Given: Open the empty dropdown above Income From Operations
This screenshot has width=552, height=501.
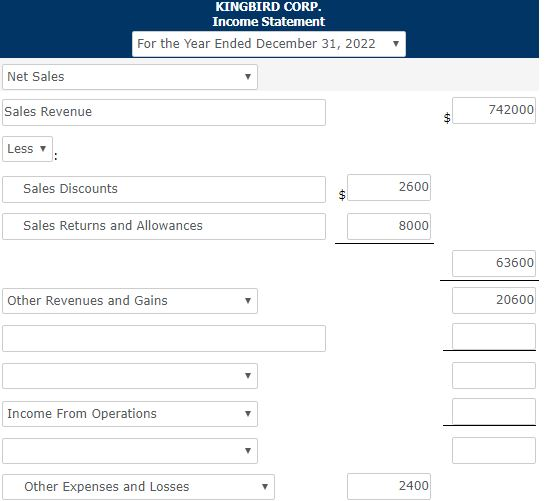Looking at the screenshot, I should coord(130,376).
